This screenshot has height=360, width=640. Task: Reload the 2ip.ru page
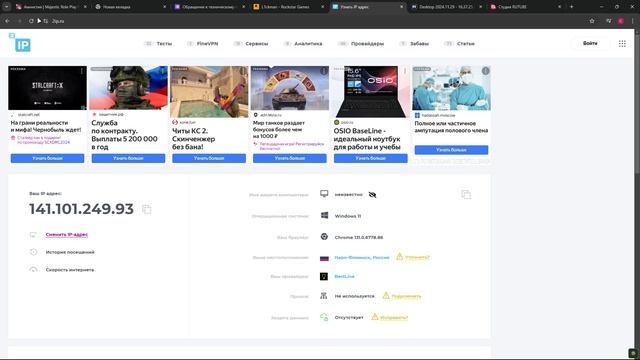pyautogui.click(x=31, y=21)
